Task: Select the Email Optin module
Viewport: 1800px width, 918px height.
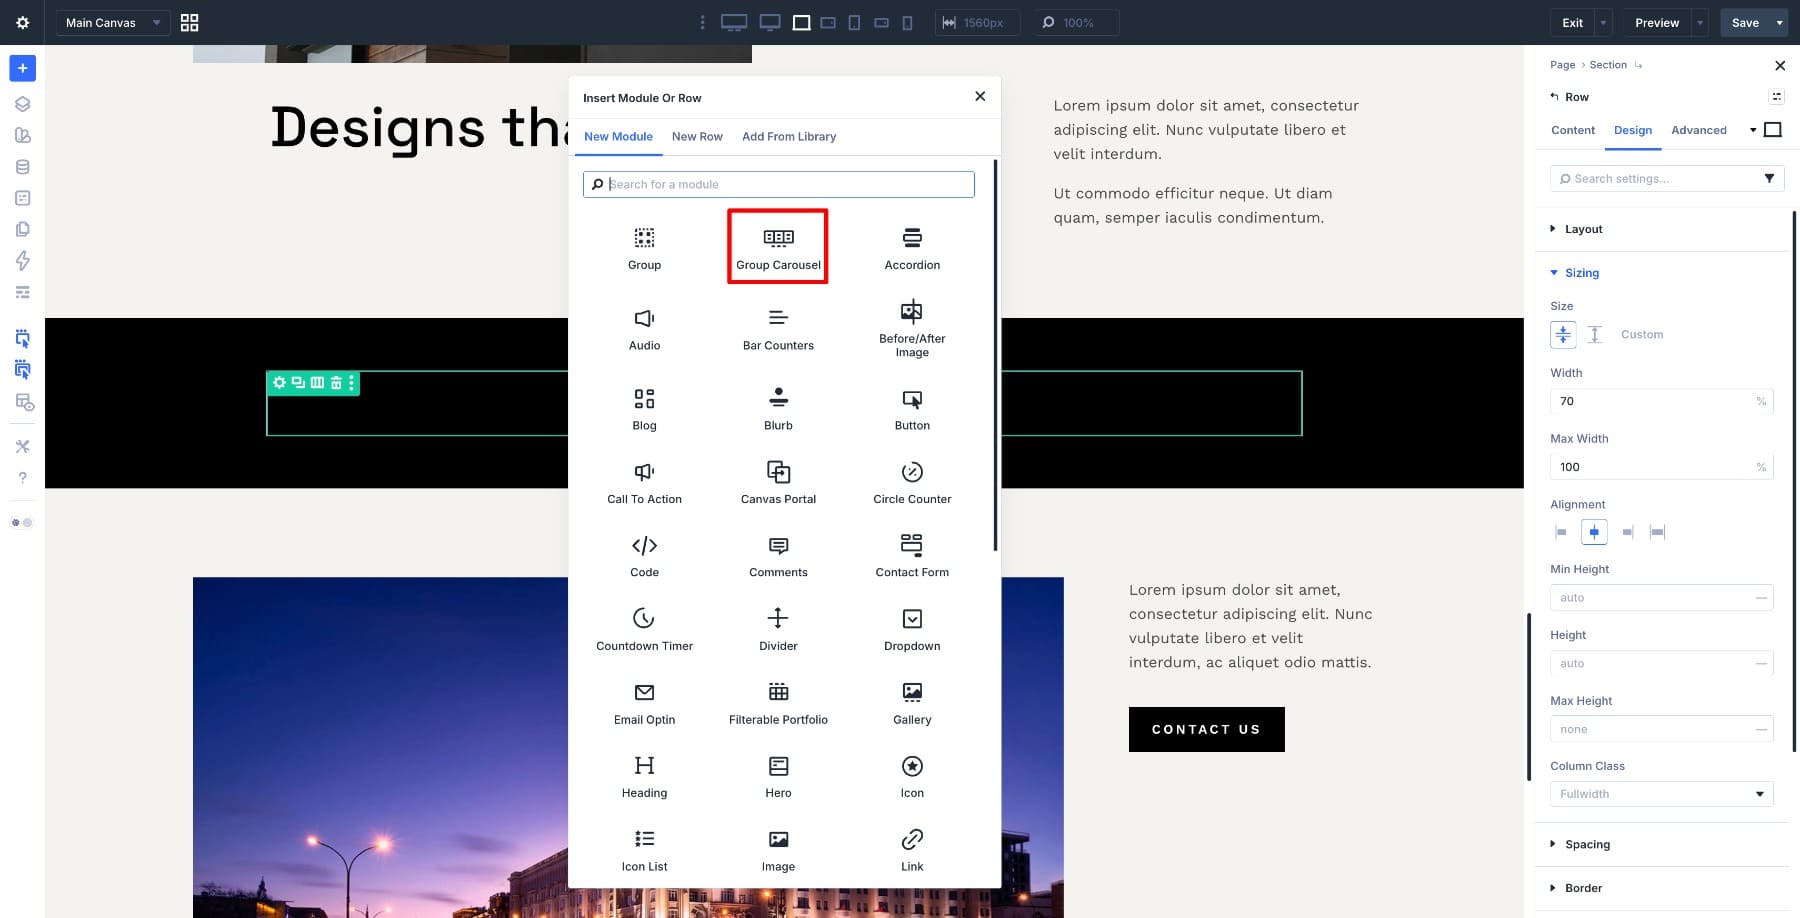Action: click(x=644, y=701)
